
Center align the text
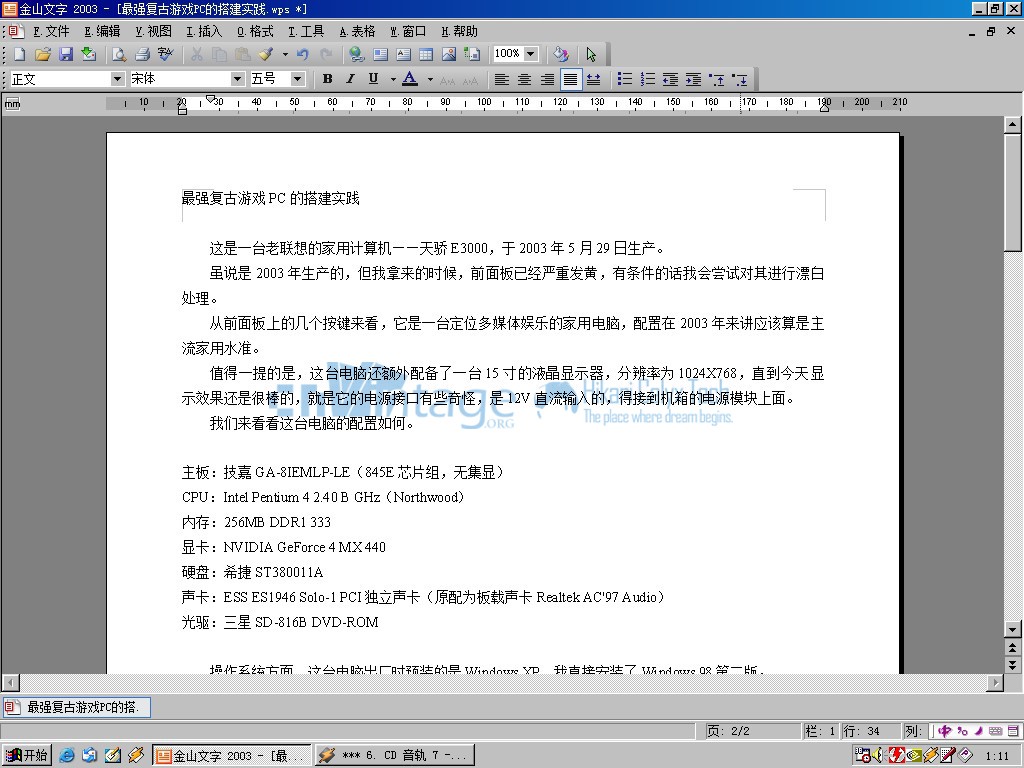(524, 79)
